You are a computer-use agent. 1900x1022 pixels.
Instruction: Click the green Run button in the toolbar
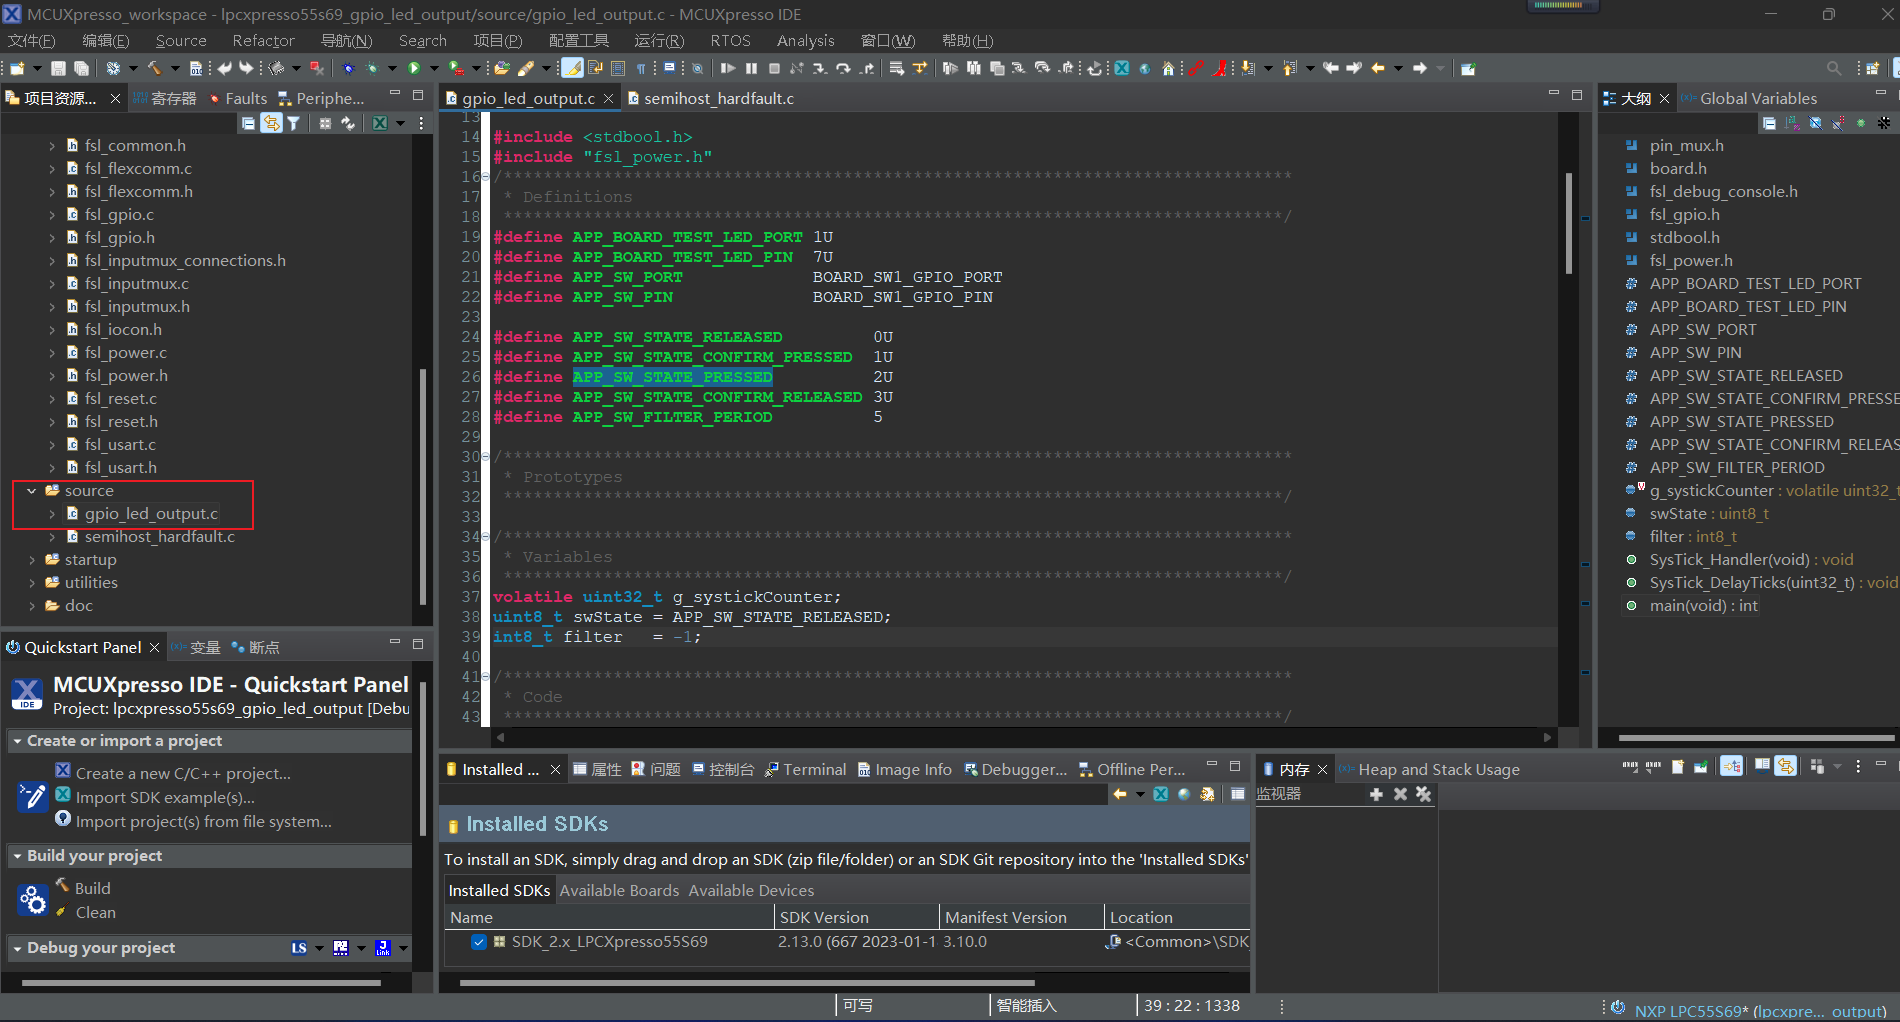(x=414, y=68)
